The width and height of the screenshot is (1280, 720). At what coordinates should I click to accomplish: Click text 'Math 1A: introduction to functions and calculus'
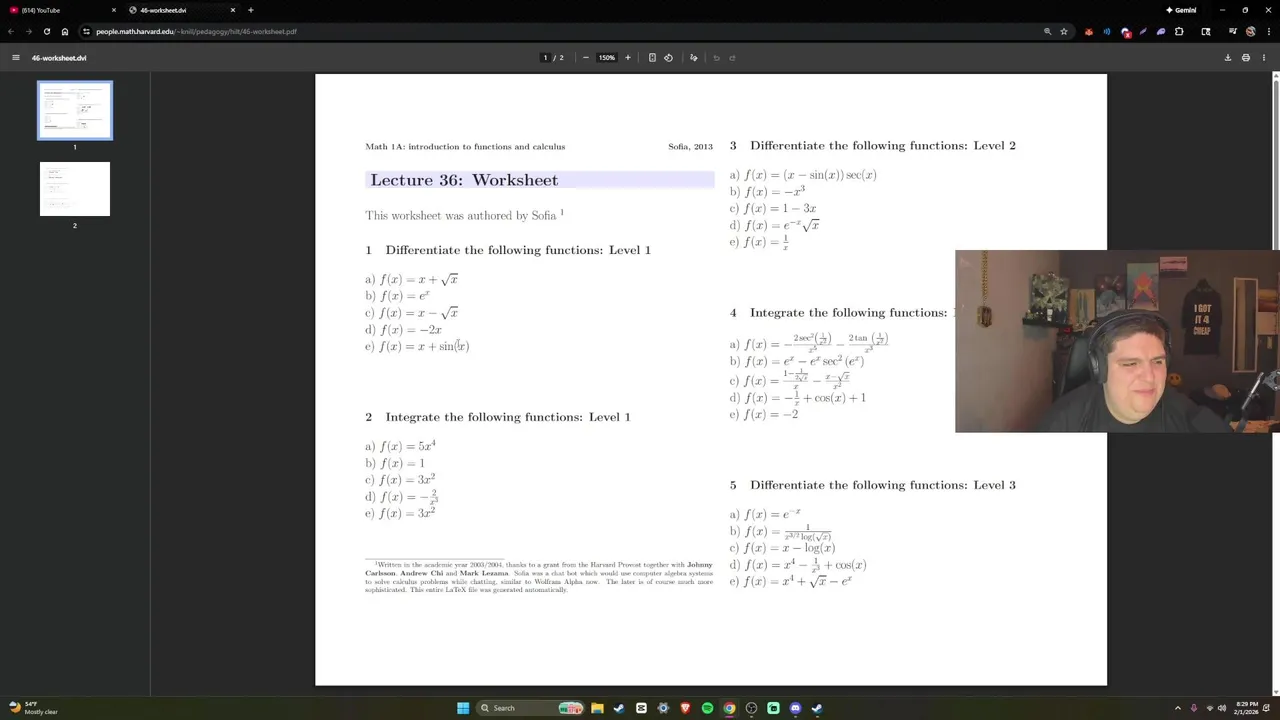click(465, 147)
